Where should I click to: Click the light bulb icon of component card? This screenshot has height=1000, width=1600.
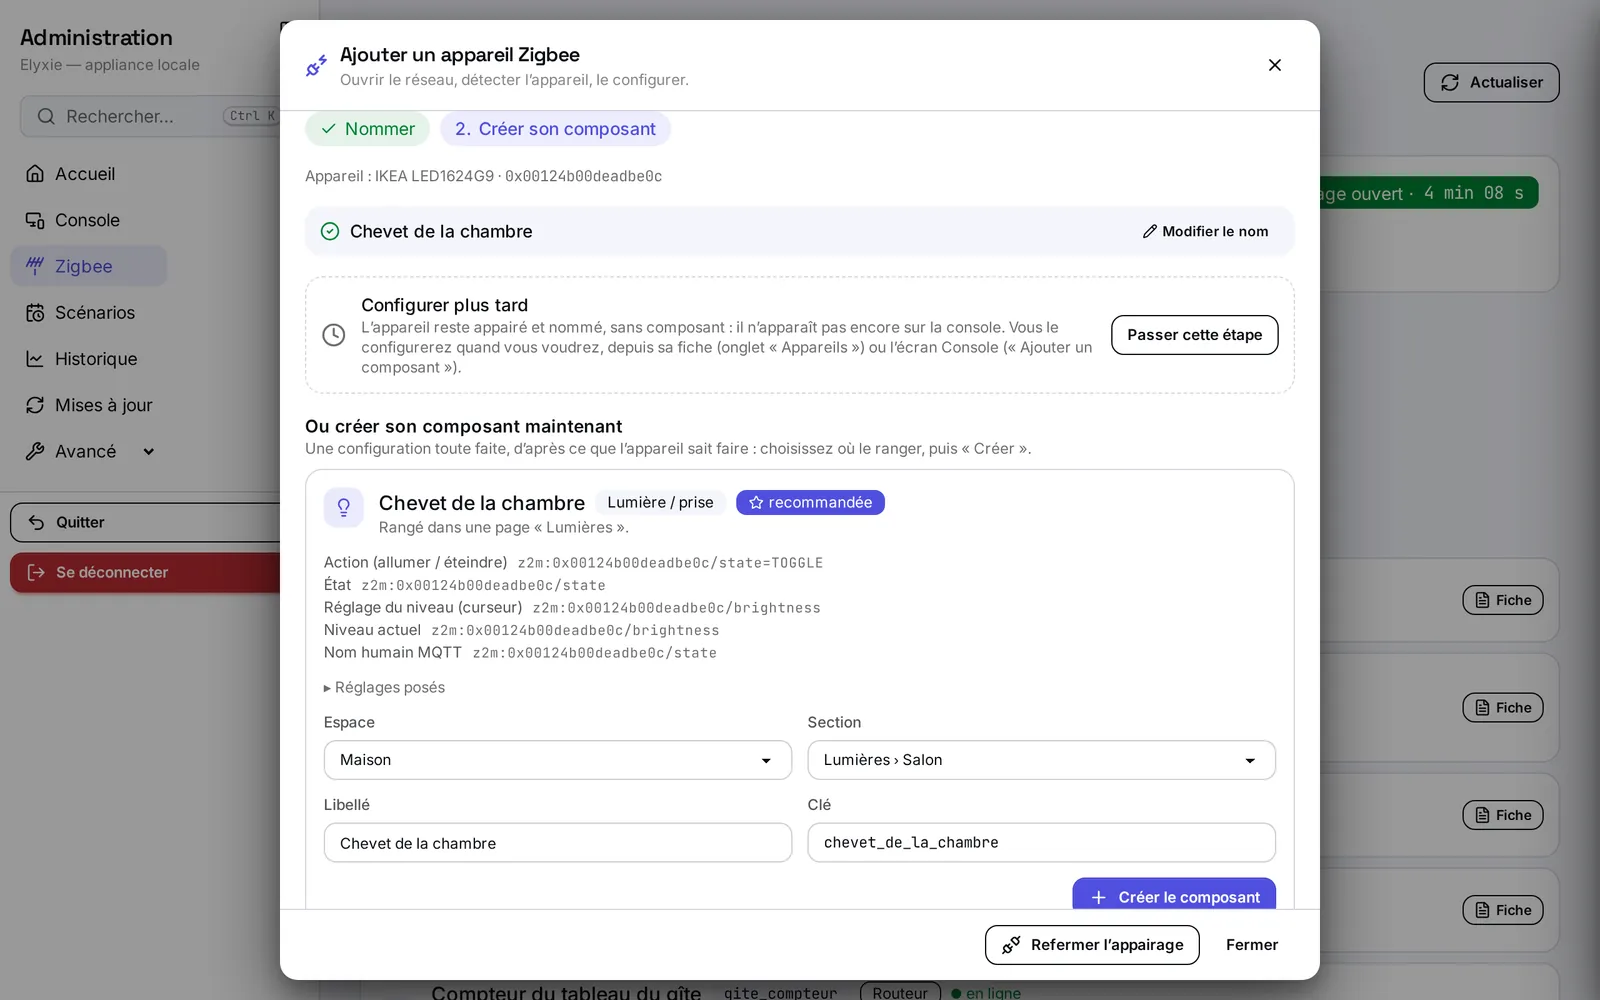pyautogui.click(x=343, y=508)
